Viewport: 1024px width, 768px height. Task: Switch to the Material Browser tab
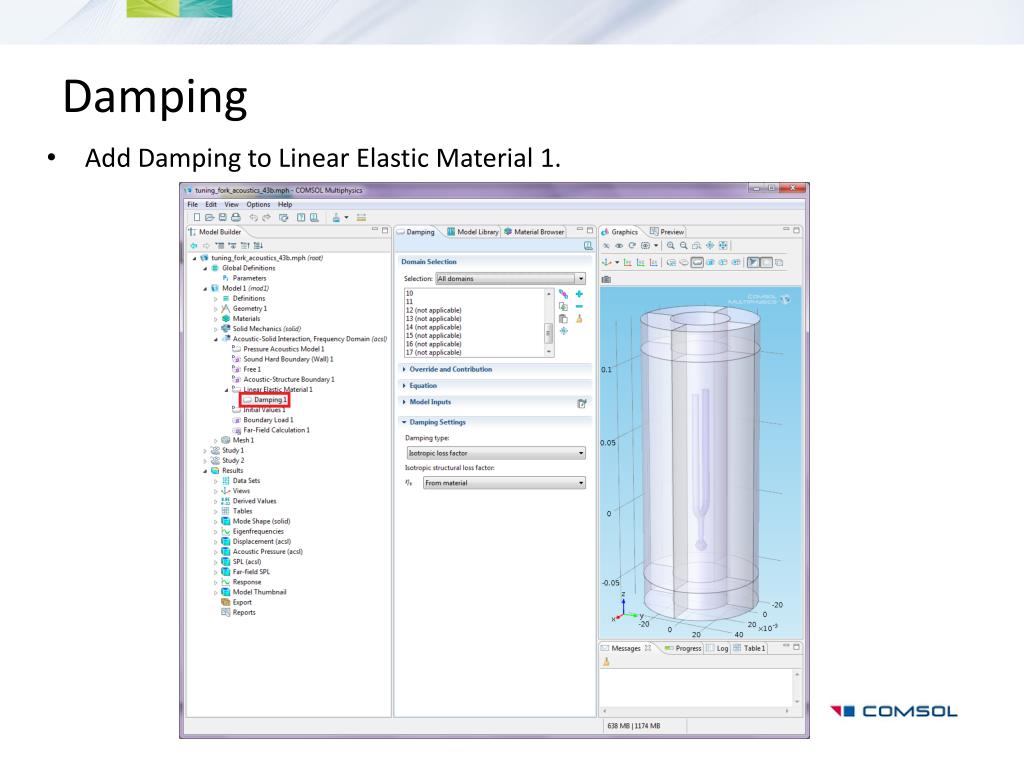(x=534, y=232)
